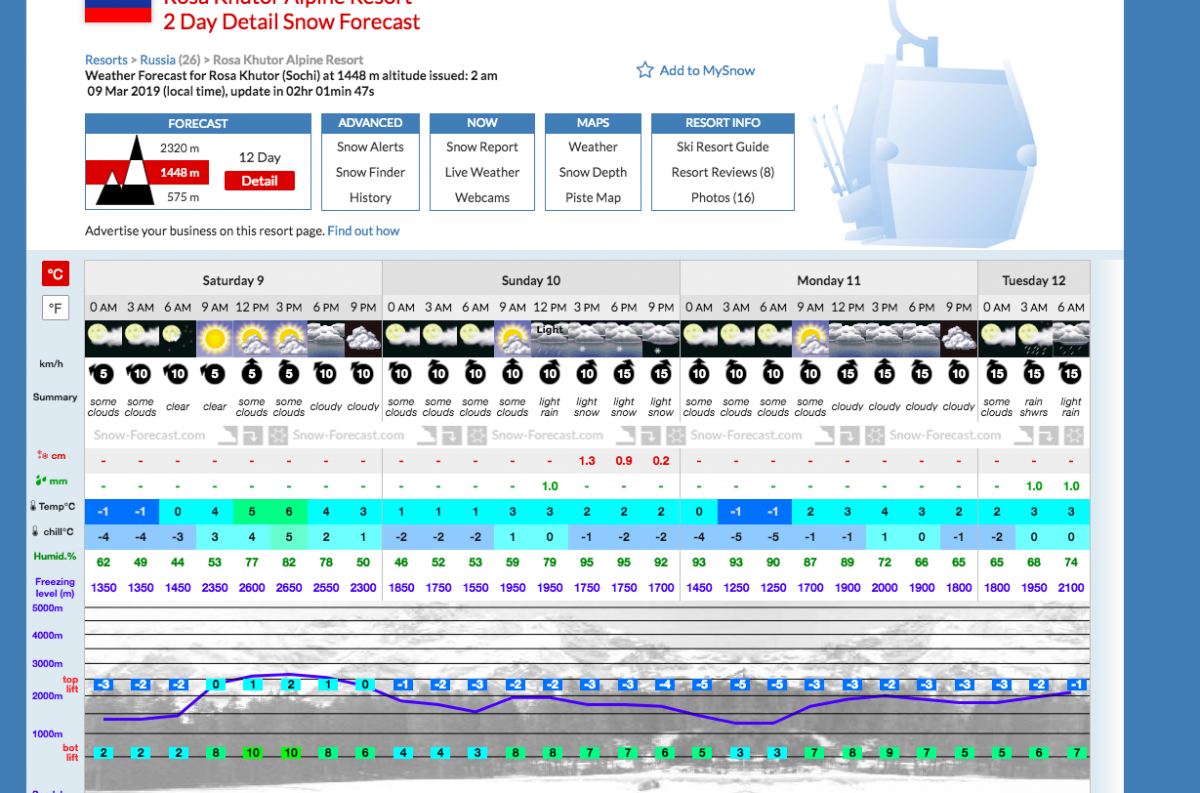1200x793 pixels.
Task: Open the Weather maps link
Action: [x=593, y=147]
